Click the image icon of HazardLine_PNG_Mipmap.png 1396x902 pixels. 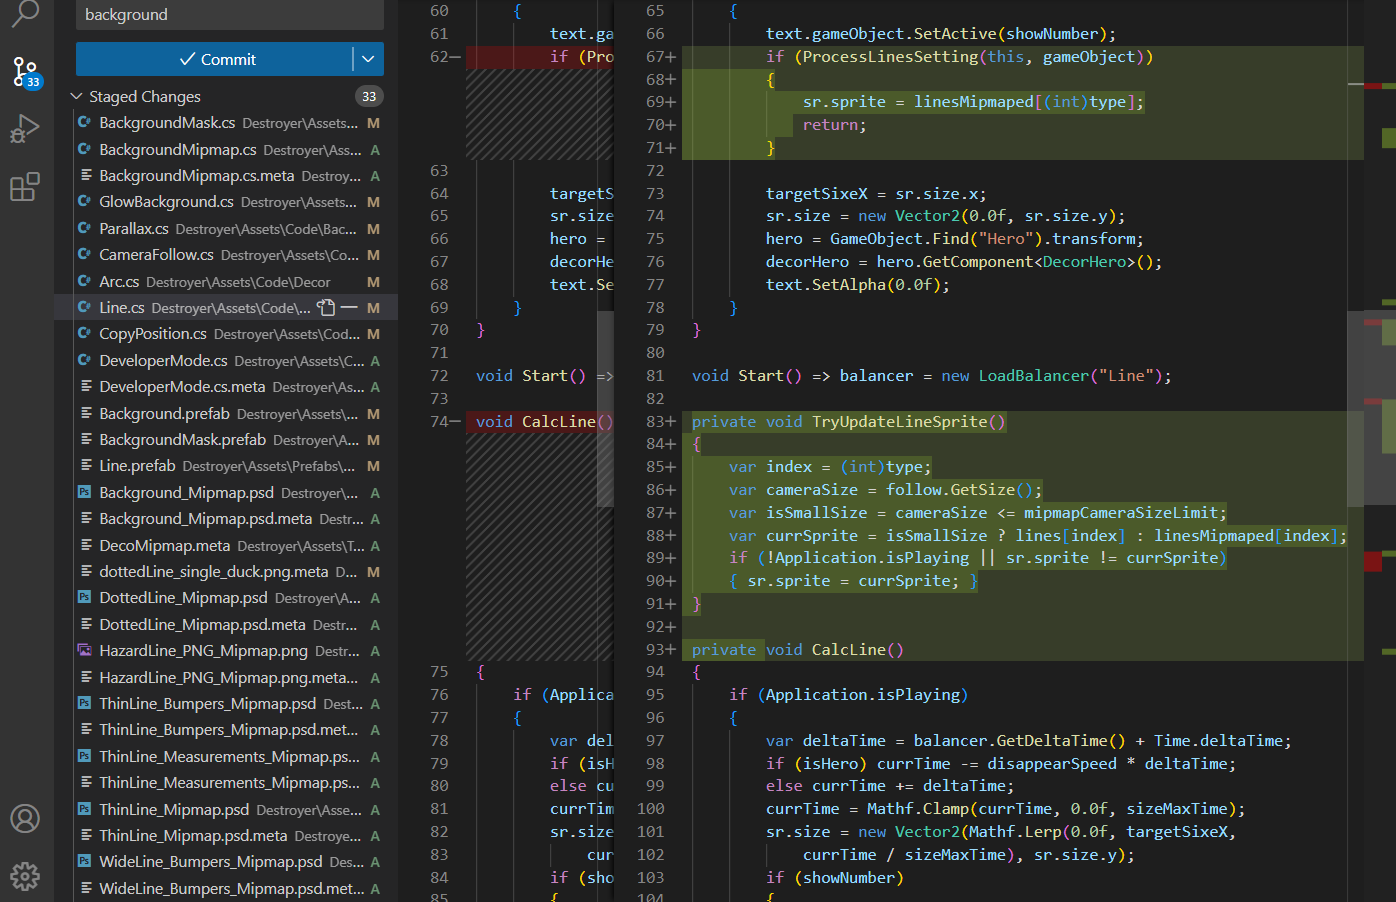coord(85,650)
